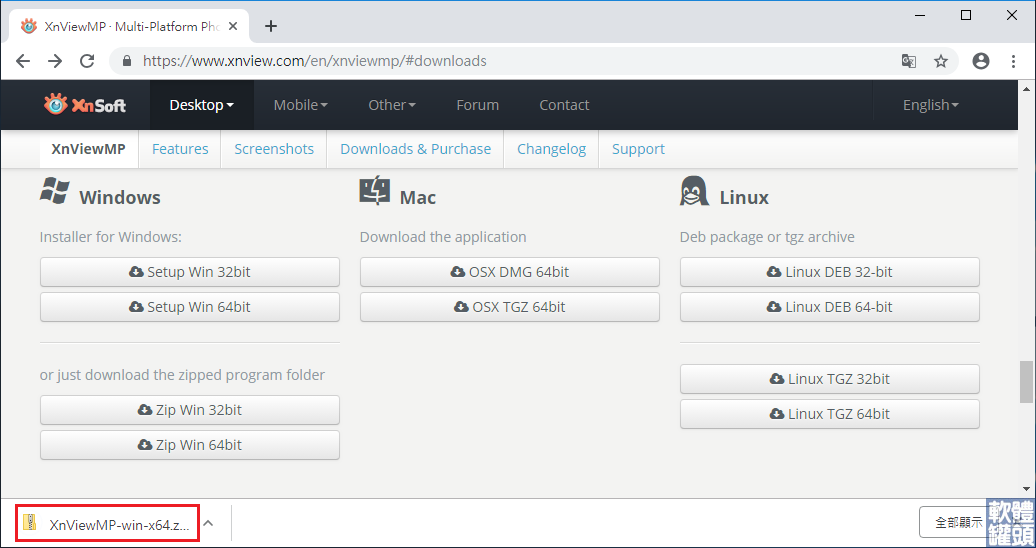The image size is (1036, 548).
Task: Bookmark page with the star icon
Action: click(x=941, y=61)
